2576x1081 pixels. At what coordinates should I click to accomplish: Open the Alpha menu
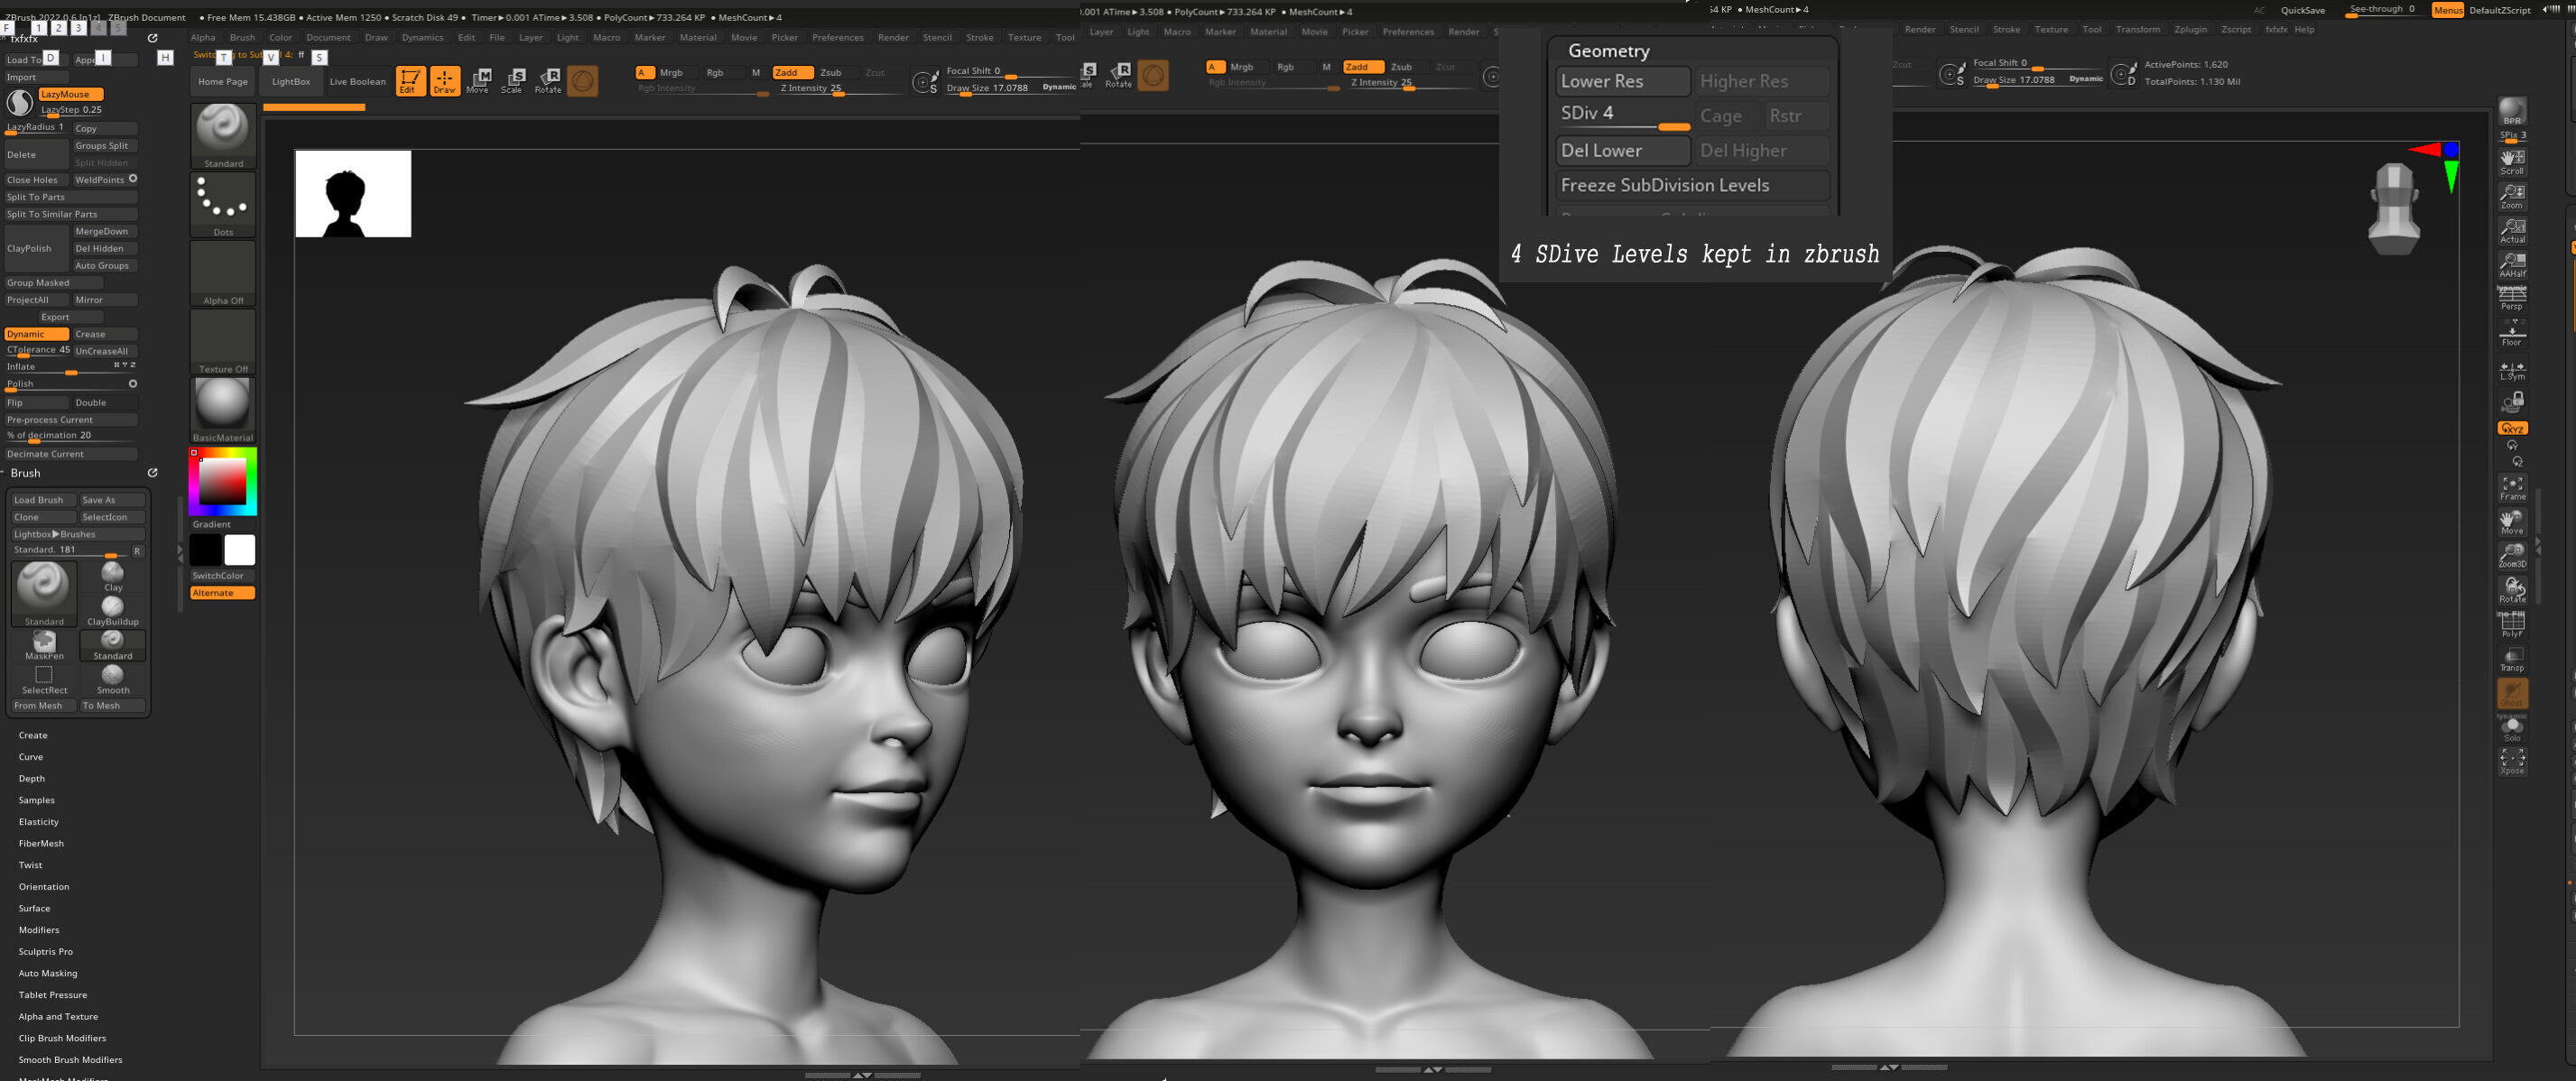(203, 37)
